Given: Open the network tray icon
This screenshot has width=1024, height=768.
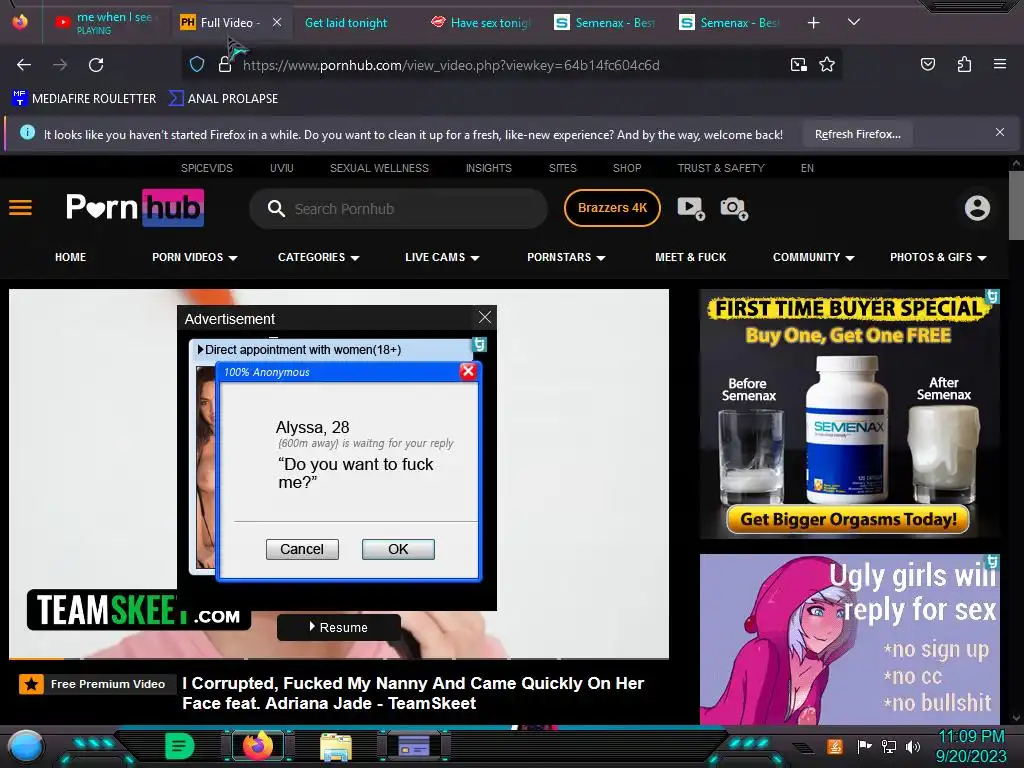Looking at the screenshot, I should [888, 746].
